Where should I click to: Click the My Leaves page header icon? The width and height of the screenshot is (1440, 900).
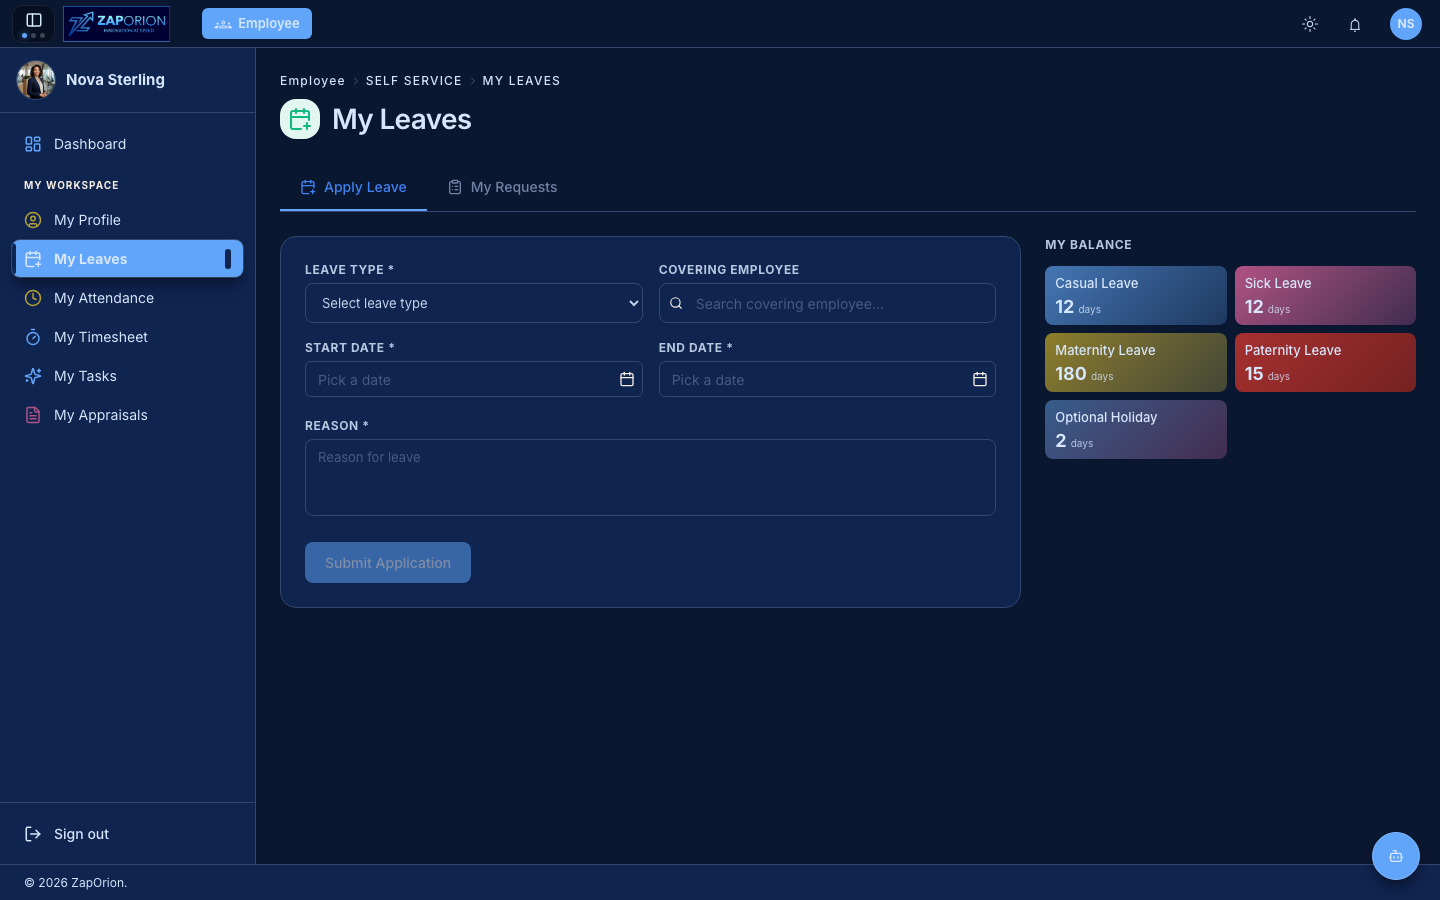click(300, 119)
